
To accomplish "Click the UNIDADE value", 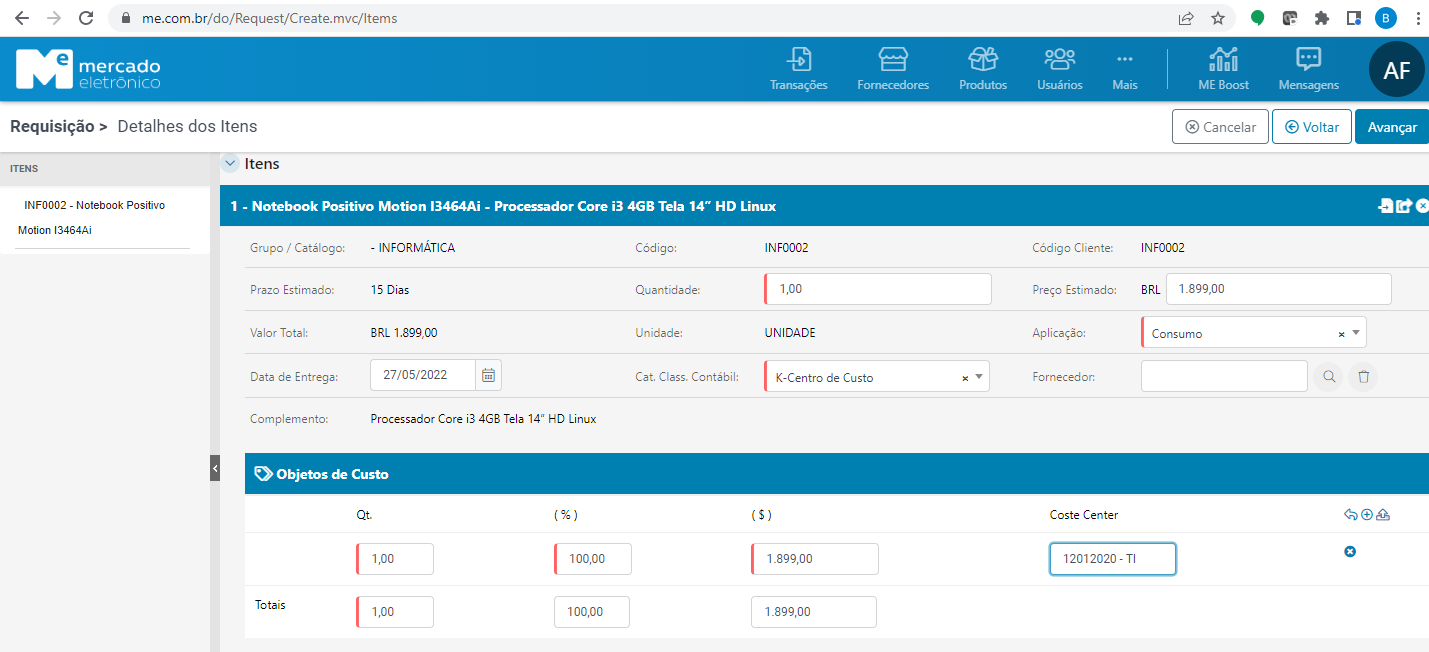I will point(790,333).
